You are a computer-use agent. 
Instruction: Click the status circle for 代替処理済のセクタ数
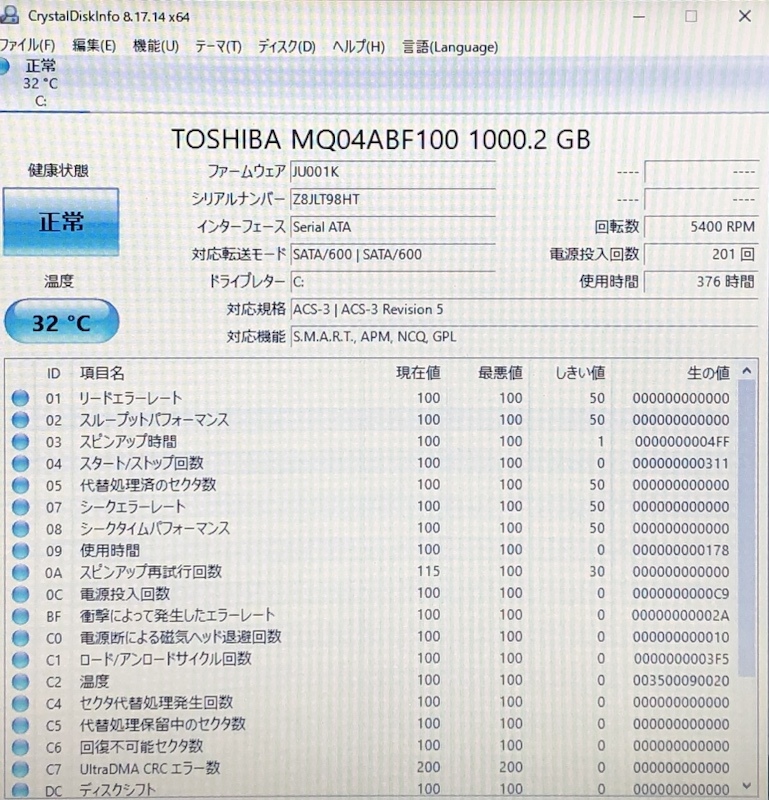pos(20,485)
